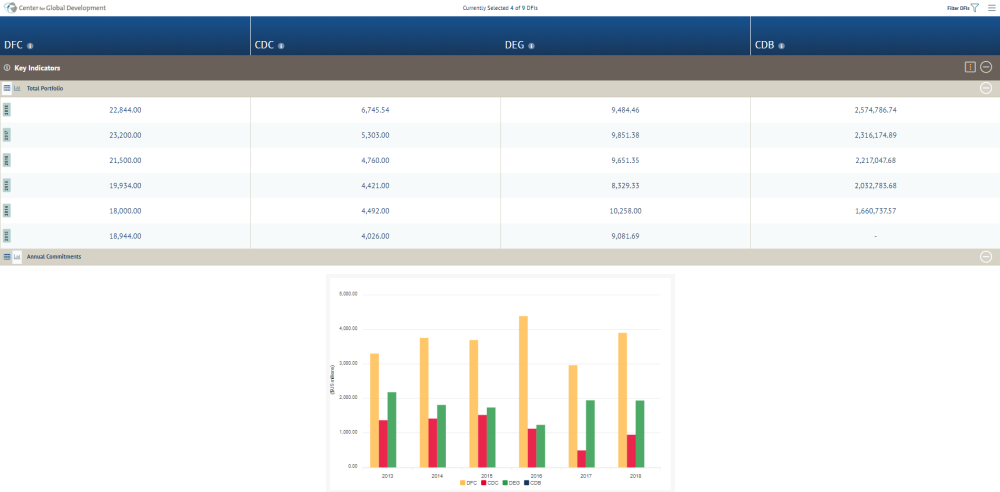Click the Filter DFIs label
Screen dimensions: 1000x492
(958, 8)
